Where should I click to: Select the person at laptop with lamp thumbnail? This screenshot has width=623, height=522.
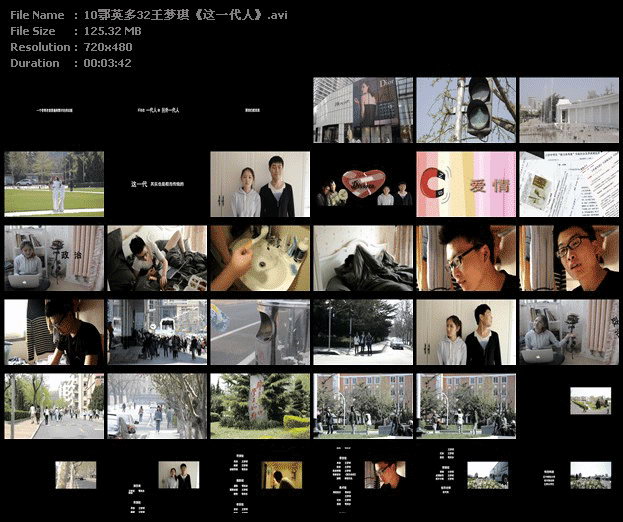pyautogui.click(x=569, y=332)
